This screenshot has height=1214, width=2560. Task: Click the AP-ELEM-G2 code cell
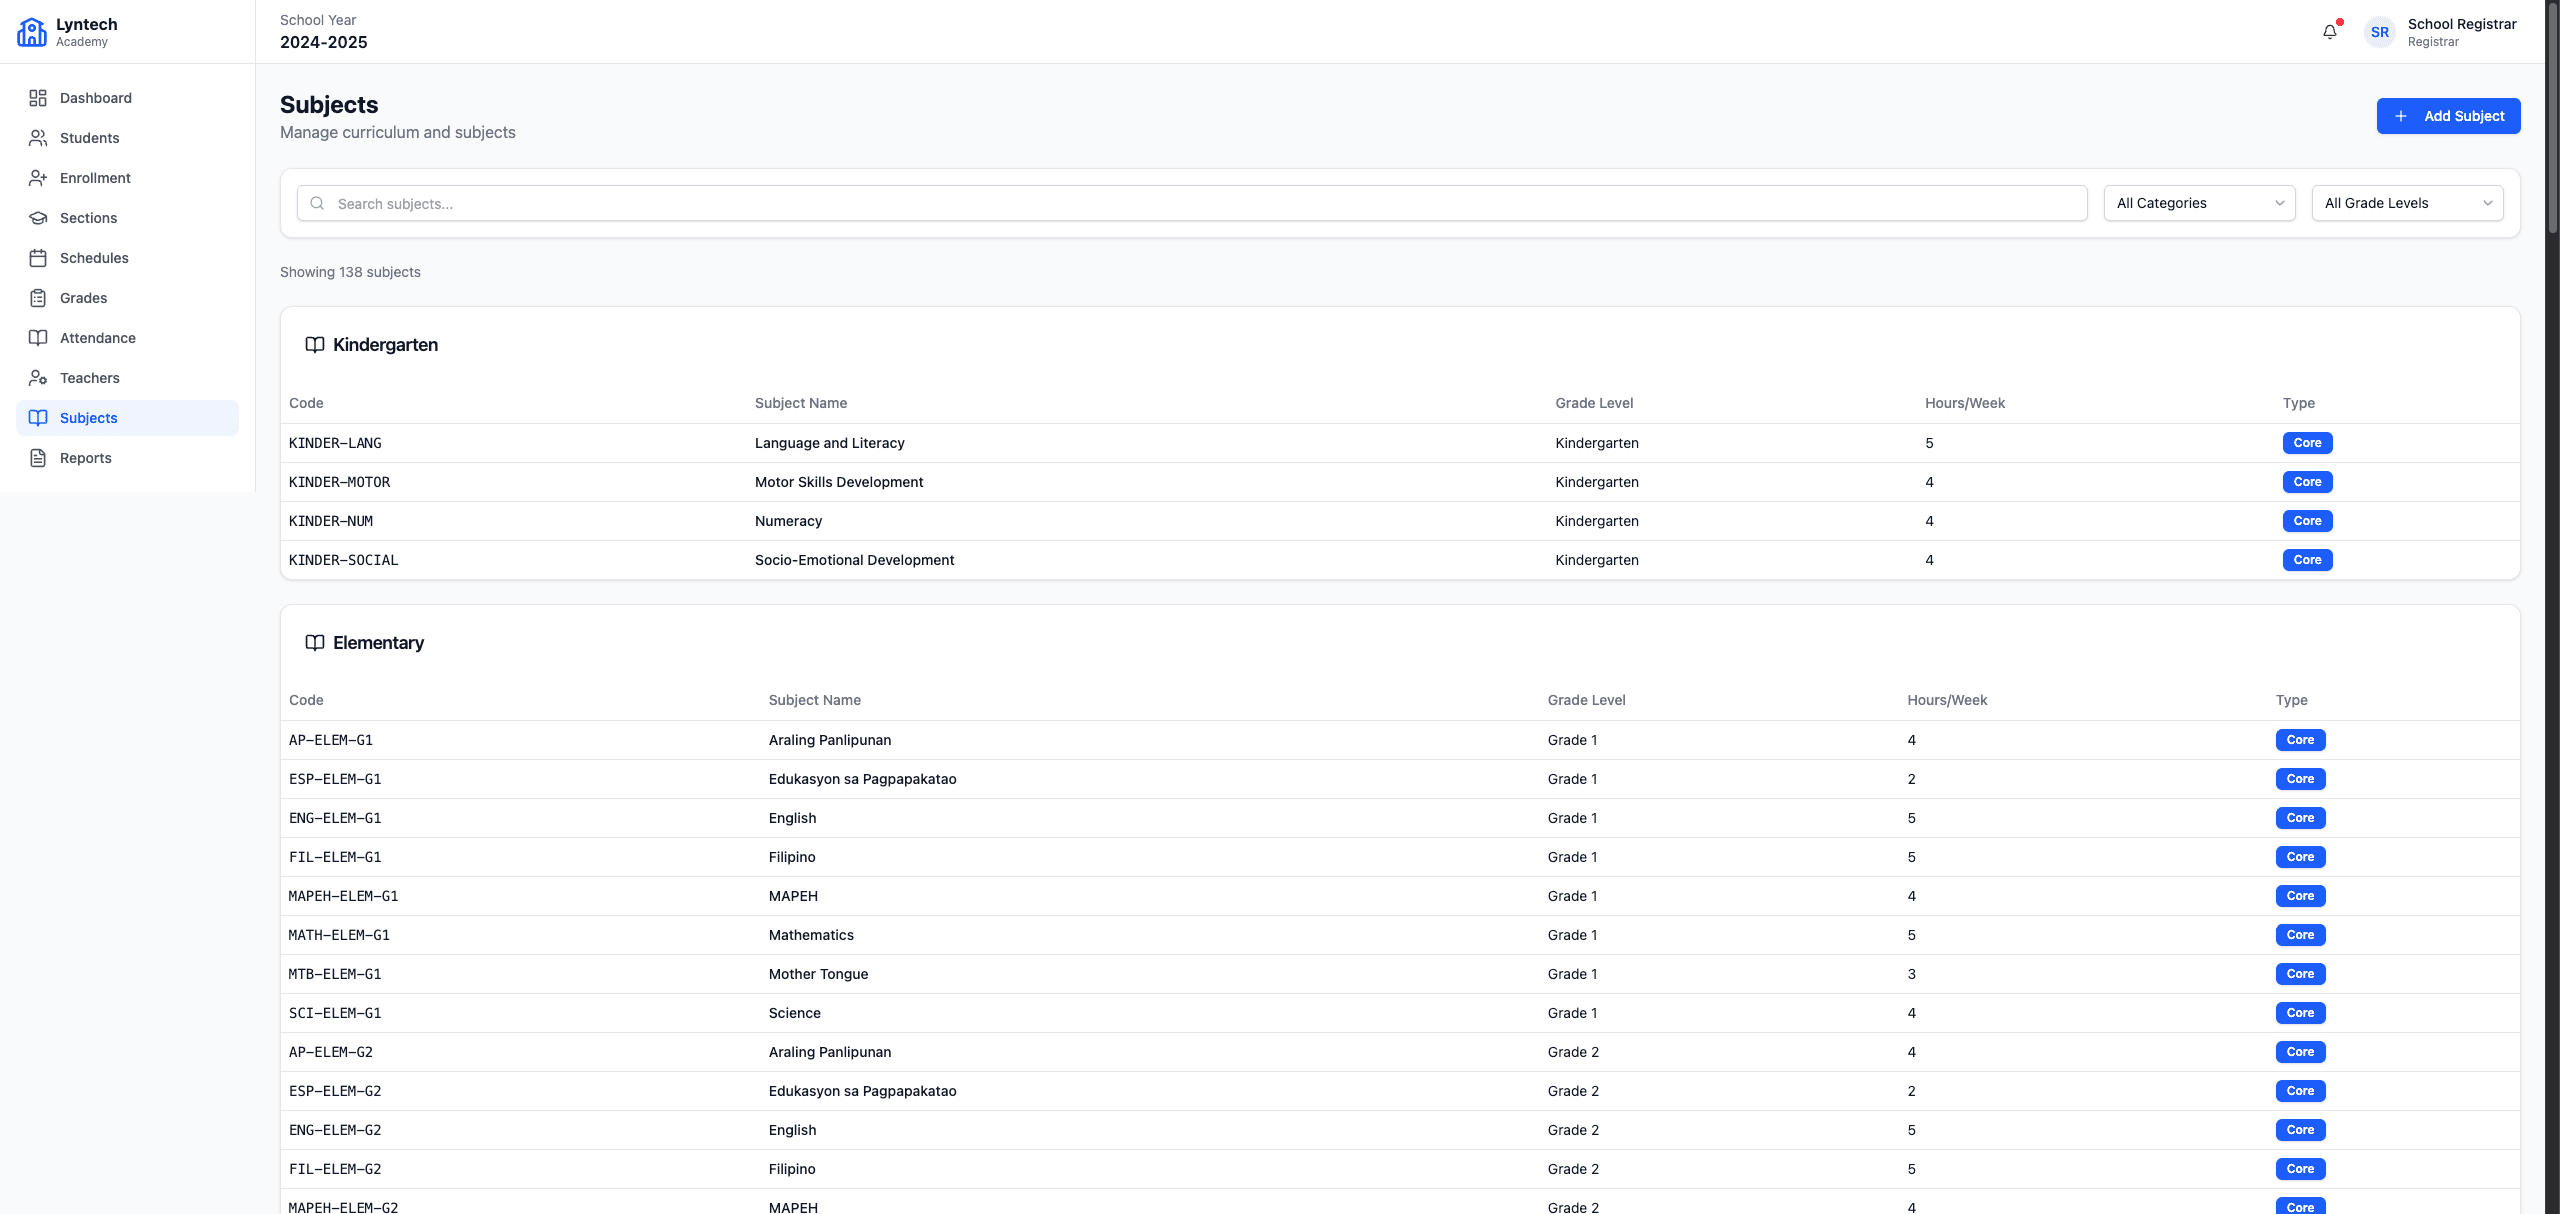(x=331, y=1052)
